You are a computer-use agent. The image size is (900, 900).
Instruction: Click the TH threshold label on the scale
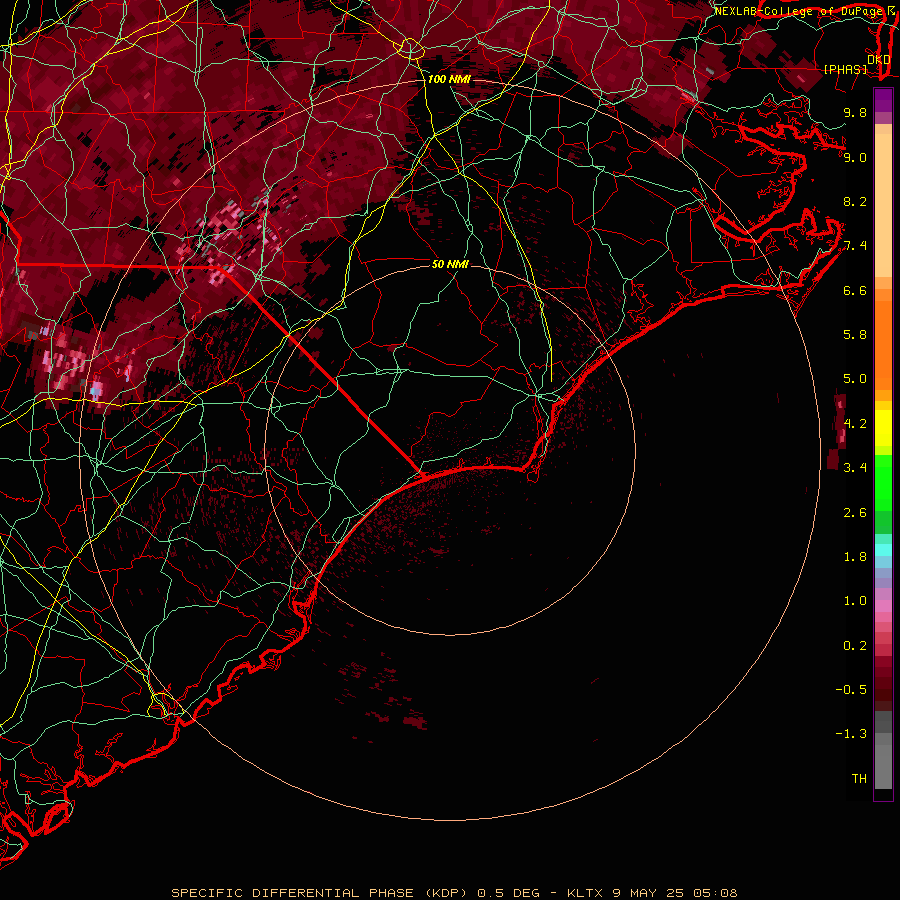(x=859, y=779)
